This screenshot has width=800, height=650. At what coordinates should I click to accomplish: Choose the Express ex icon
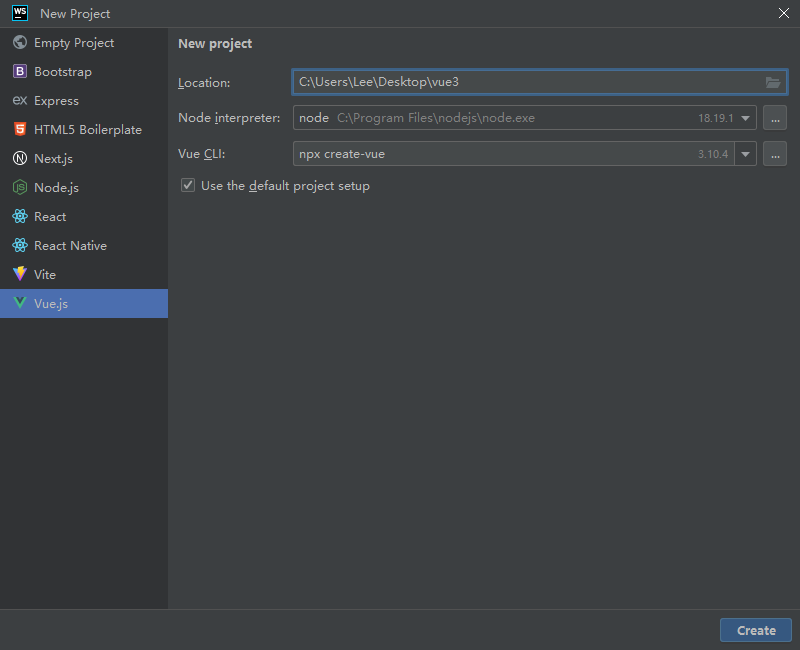20,100
